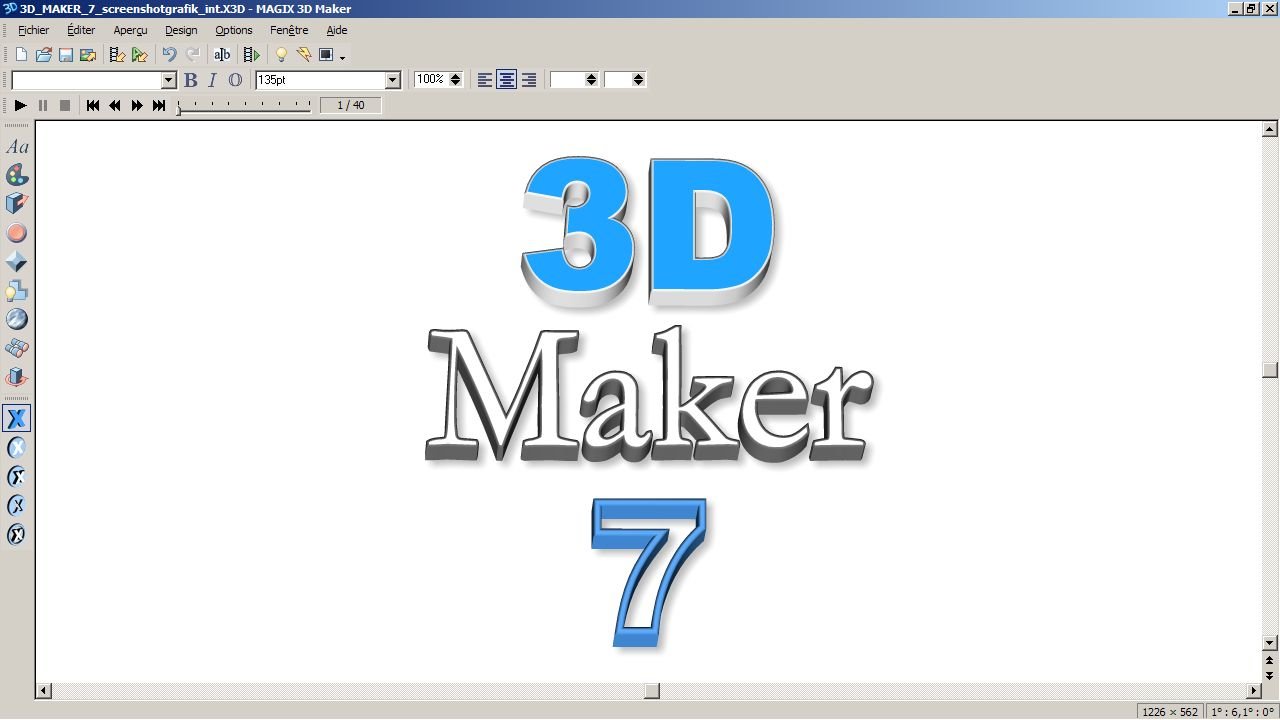Open the color palette tool
This screenshot has height=720, width=1280.
(x=17, y=176)
